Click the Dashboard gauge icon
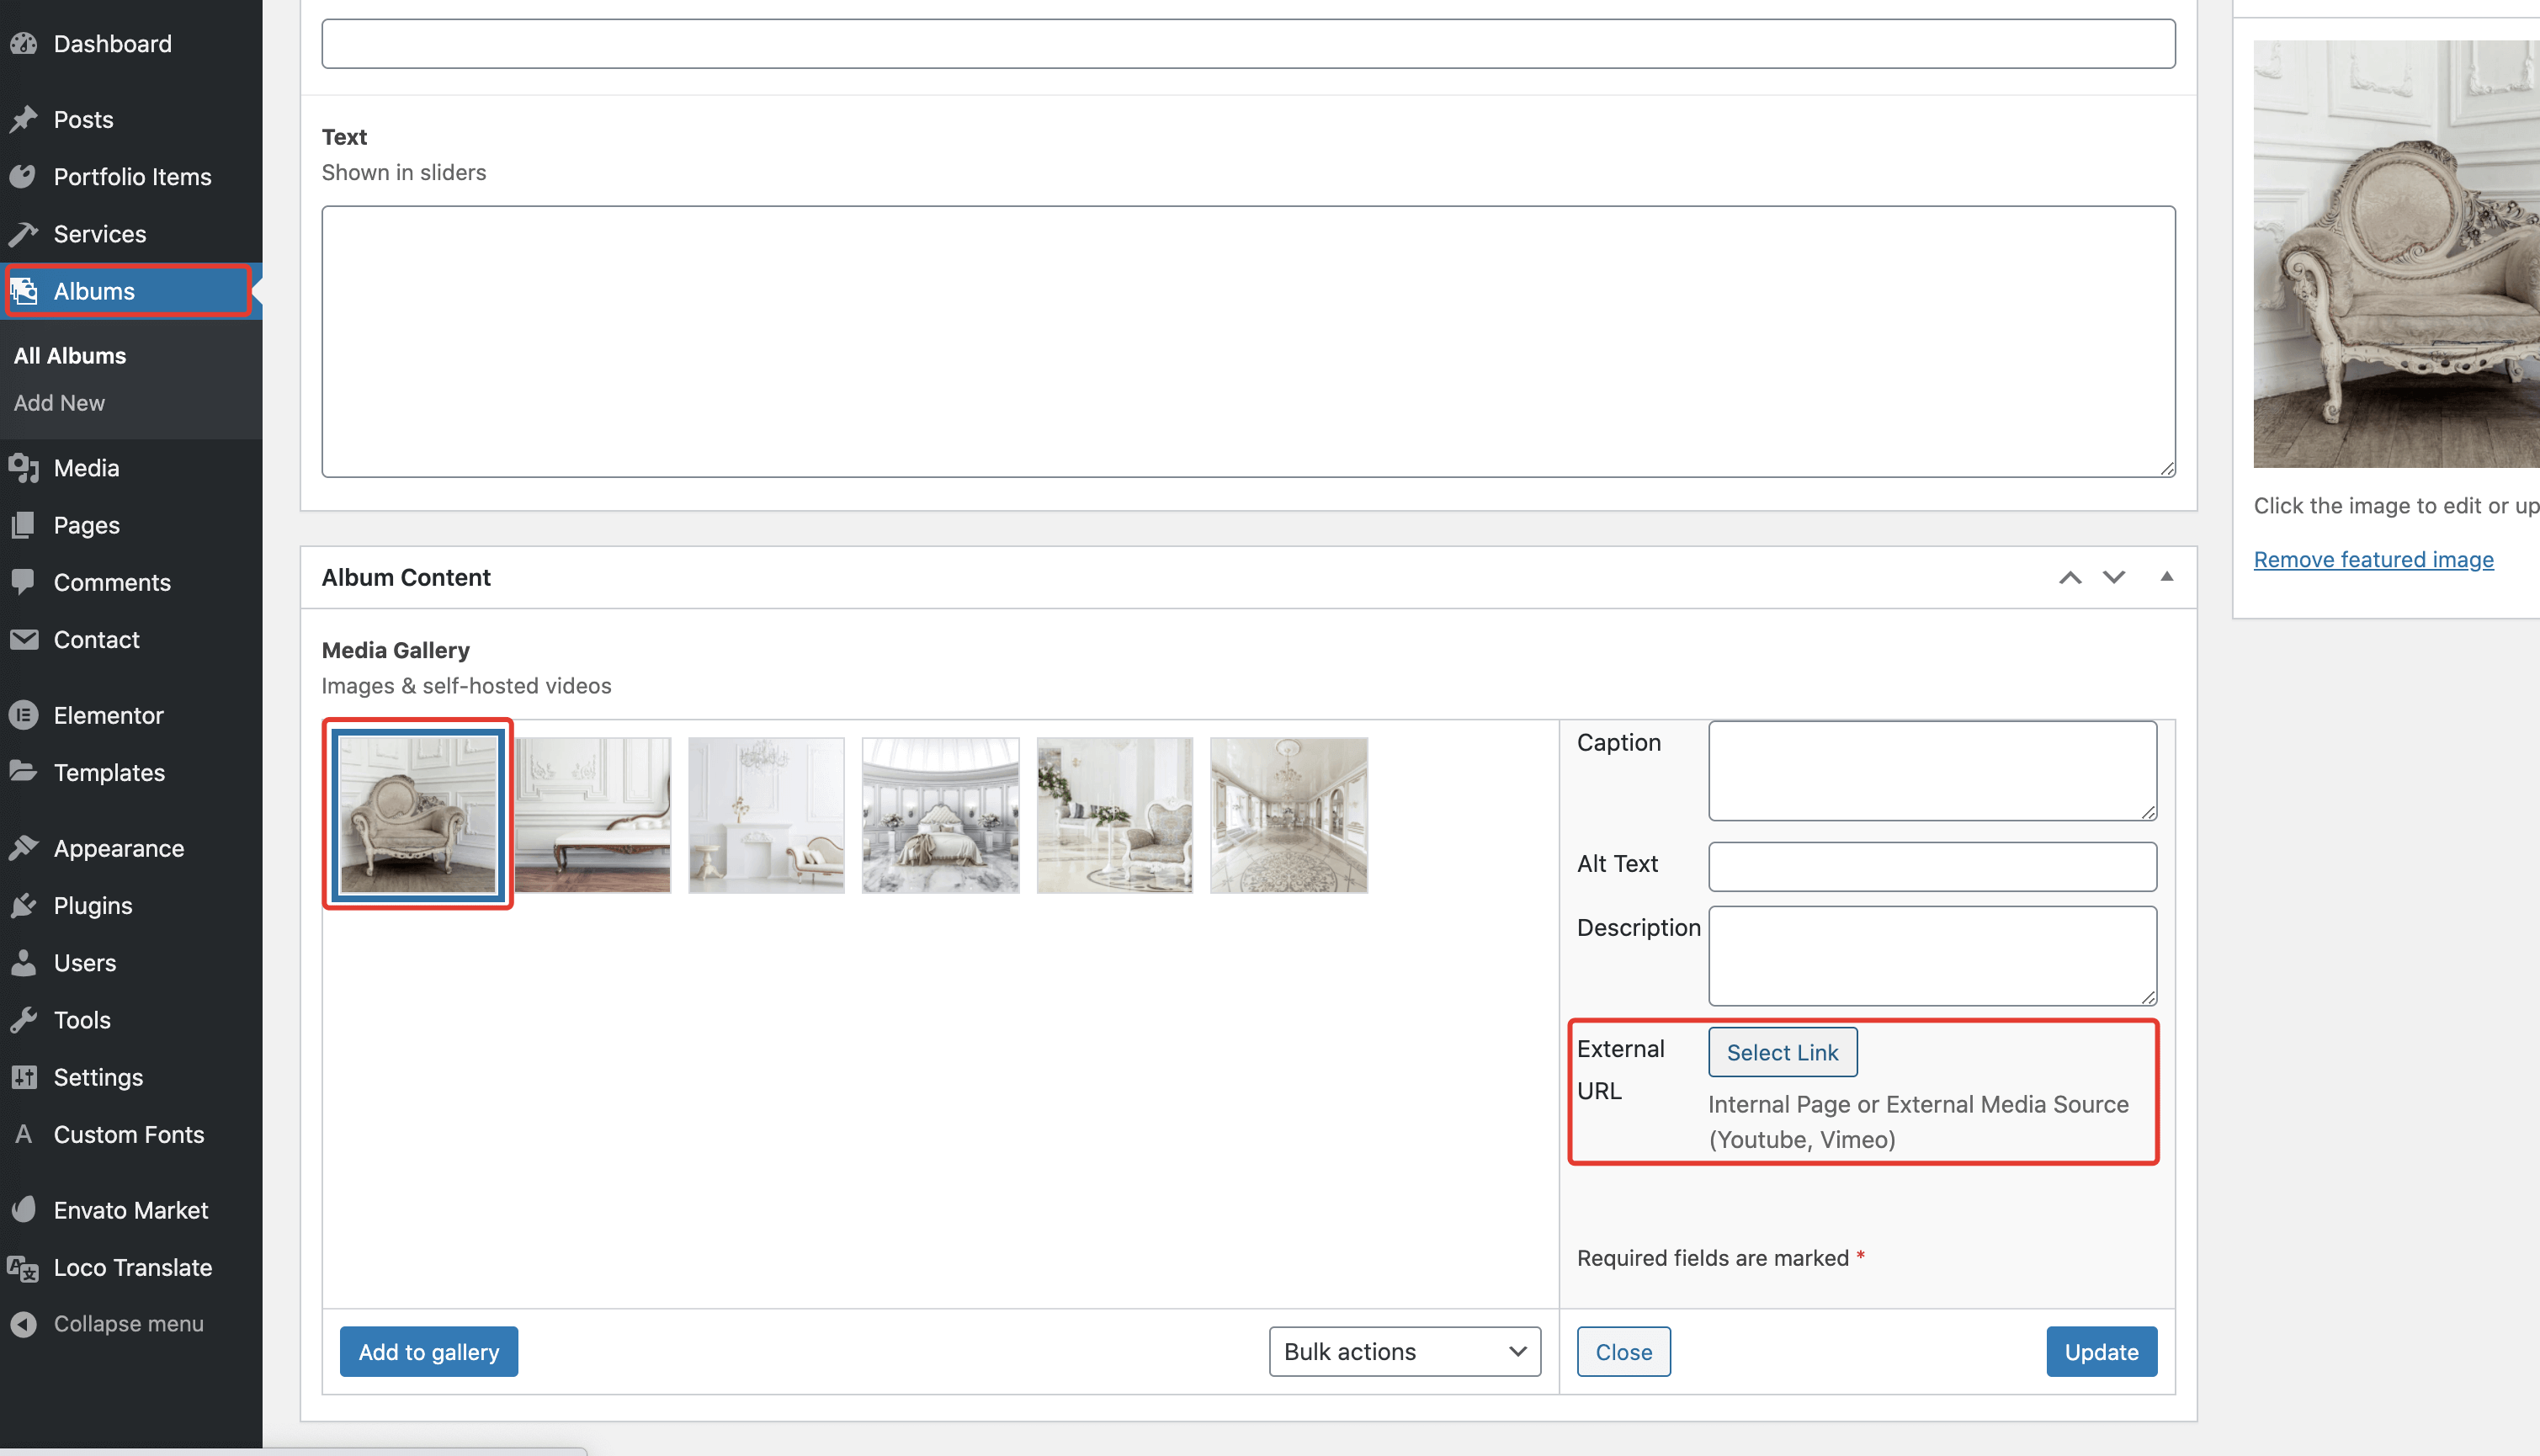Viewport: 2540px width, 1456px height. (x=24, y=44)
